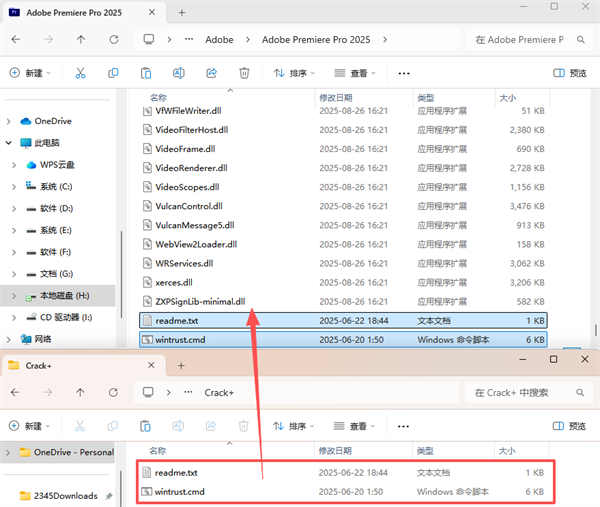Click the up arrow in the Crack+ window

click(80, 392)
